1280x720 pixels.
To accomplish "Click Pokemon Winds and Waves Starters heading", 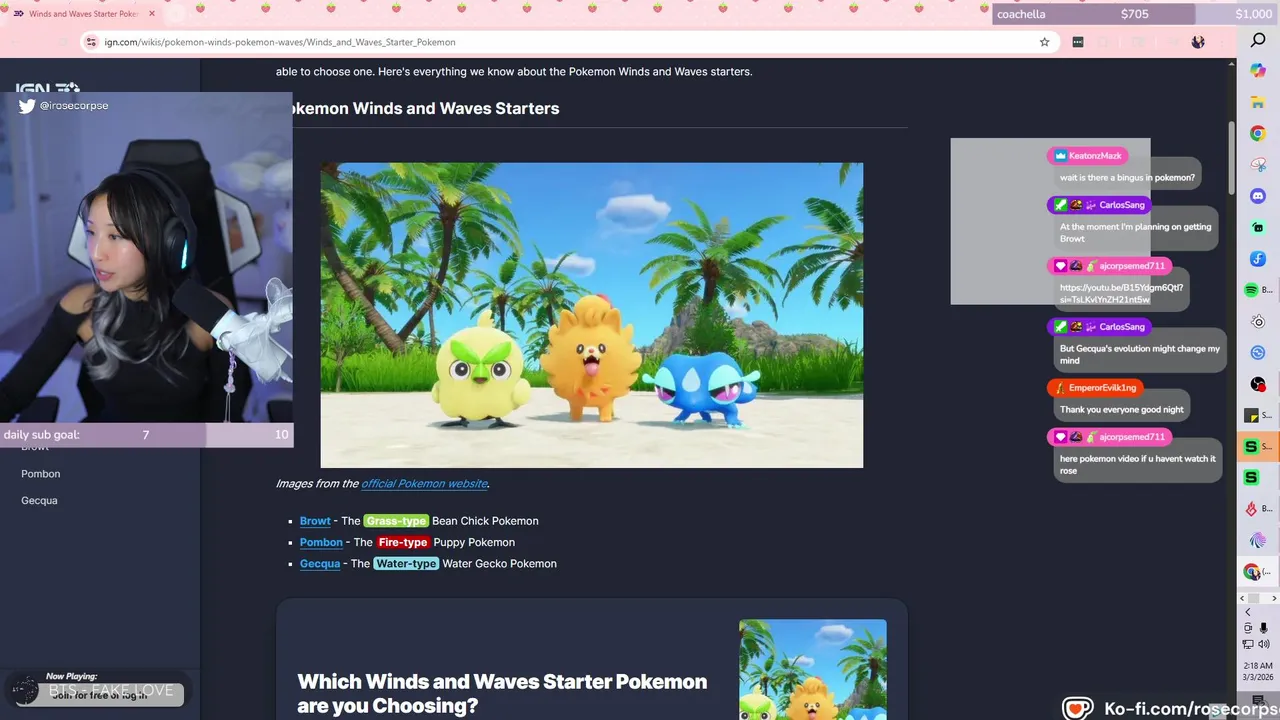I will coord(417,108).
